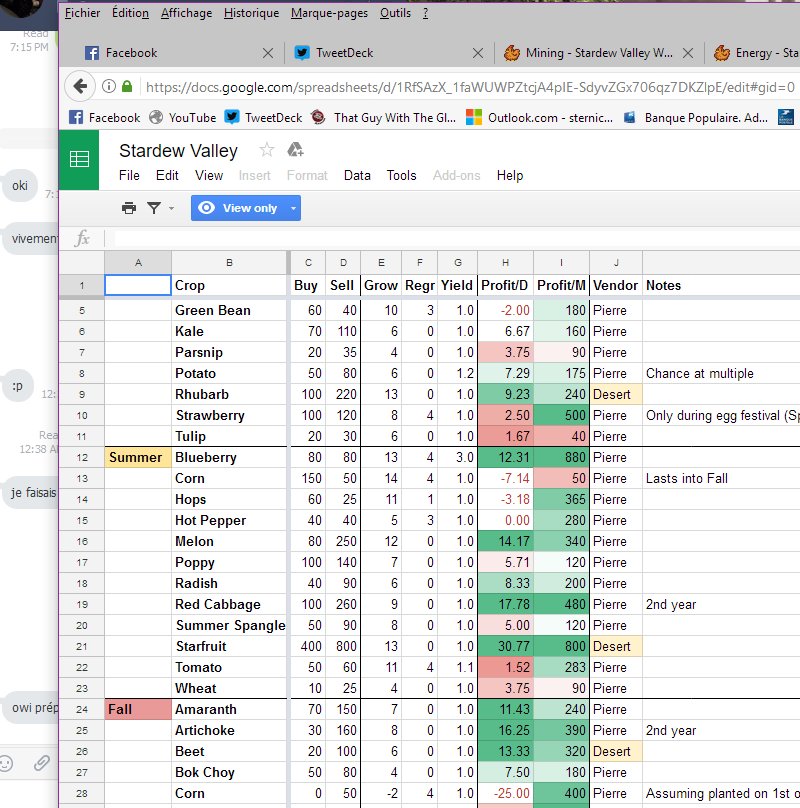Open the TweetDeck bookmark
This screenshot has width=800, height=808.
(263, 117)
